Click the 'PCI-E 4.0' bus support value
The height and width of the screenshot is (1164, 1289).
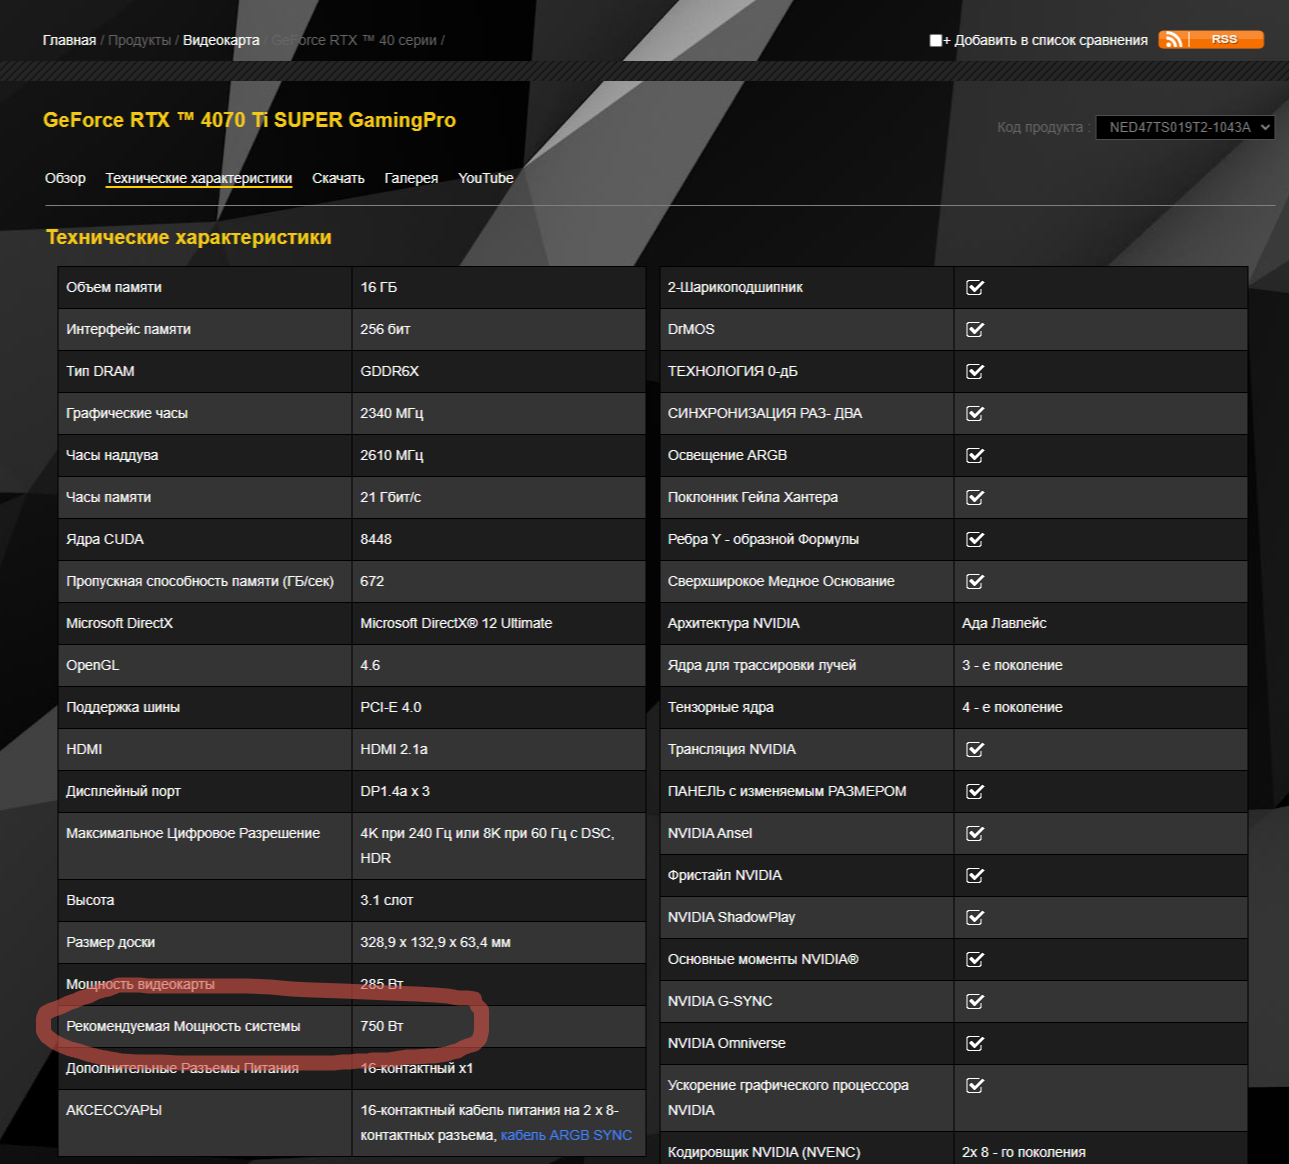tap(391, 707)
